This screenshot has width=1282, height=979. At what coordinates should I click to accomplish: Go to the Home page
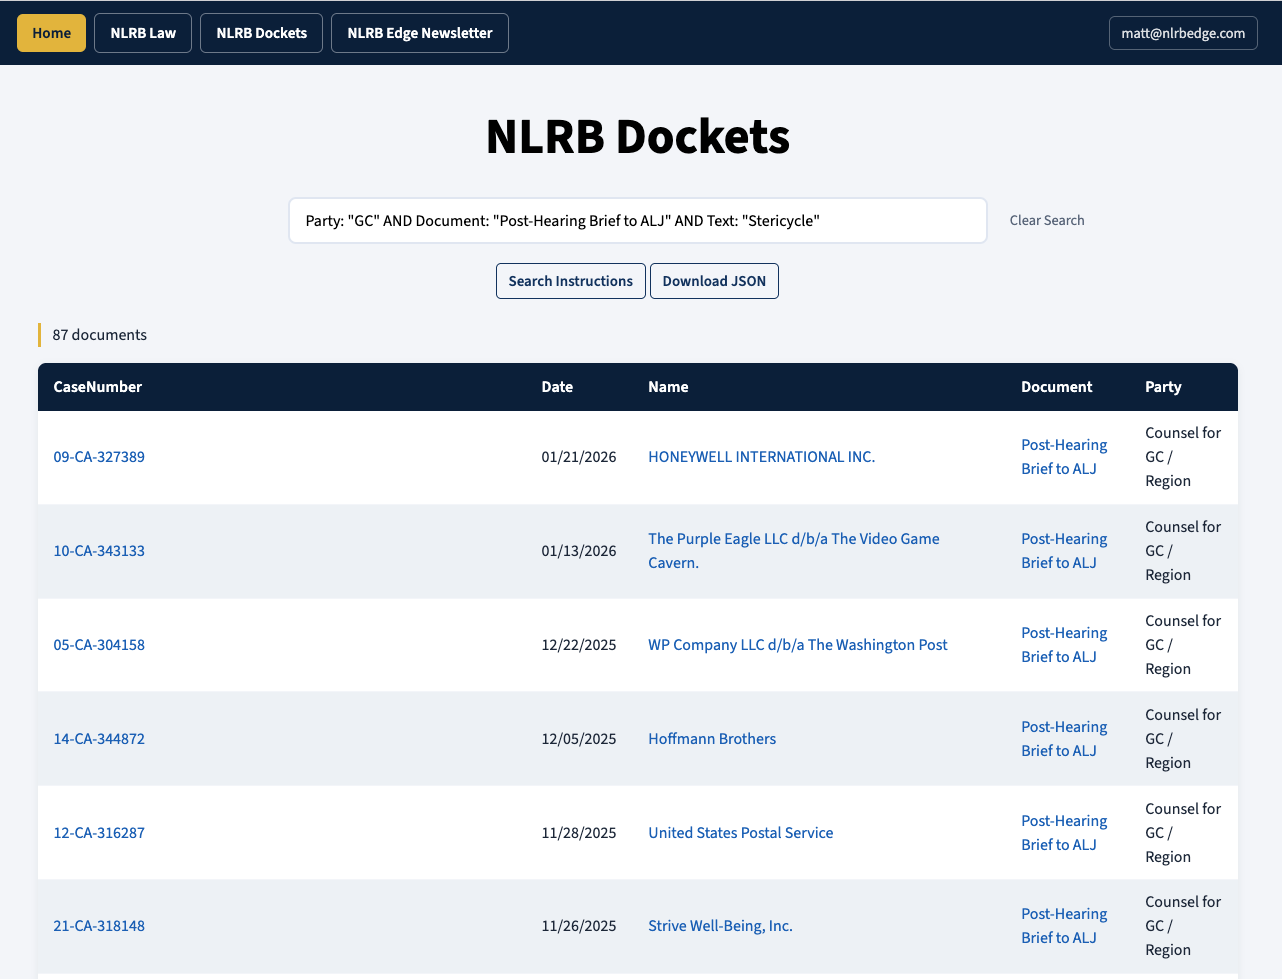pyautogui.click(x=51, y=33)
